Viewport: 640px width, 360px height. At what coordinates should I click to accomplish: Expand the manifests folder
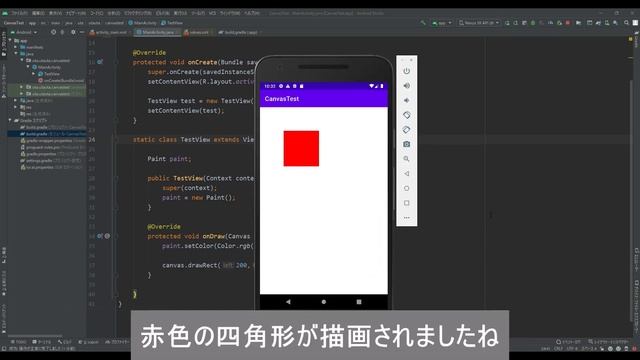[16, 47]
